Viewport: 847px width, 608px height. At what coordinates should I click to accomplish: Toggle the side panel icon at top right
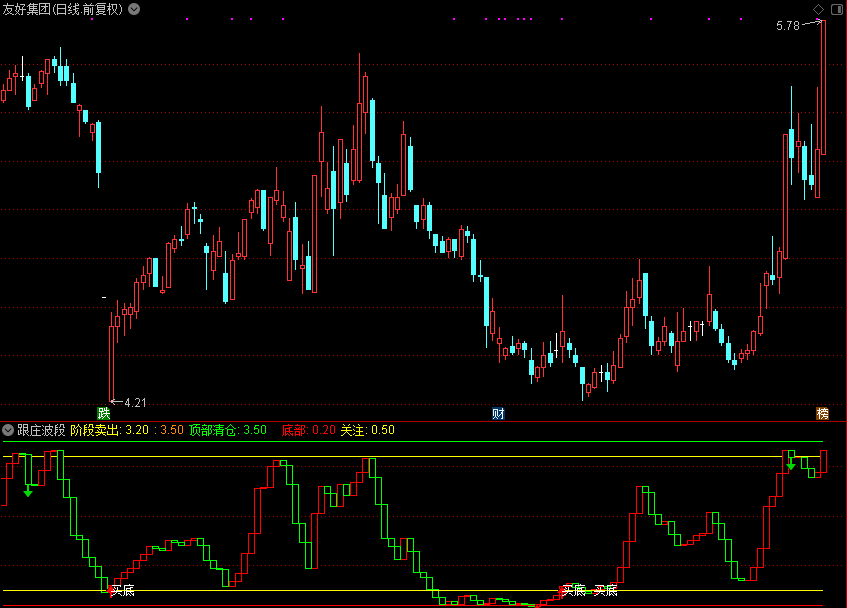837,9
